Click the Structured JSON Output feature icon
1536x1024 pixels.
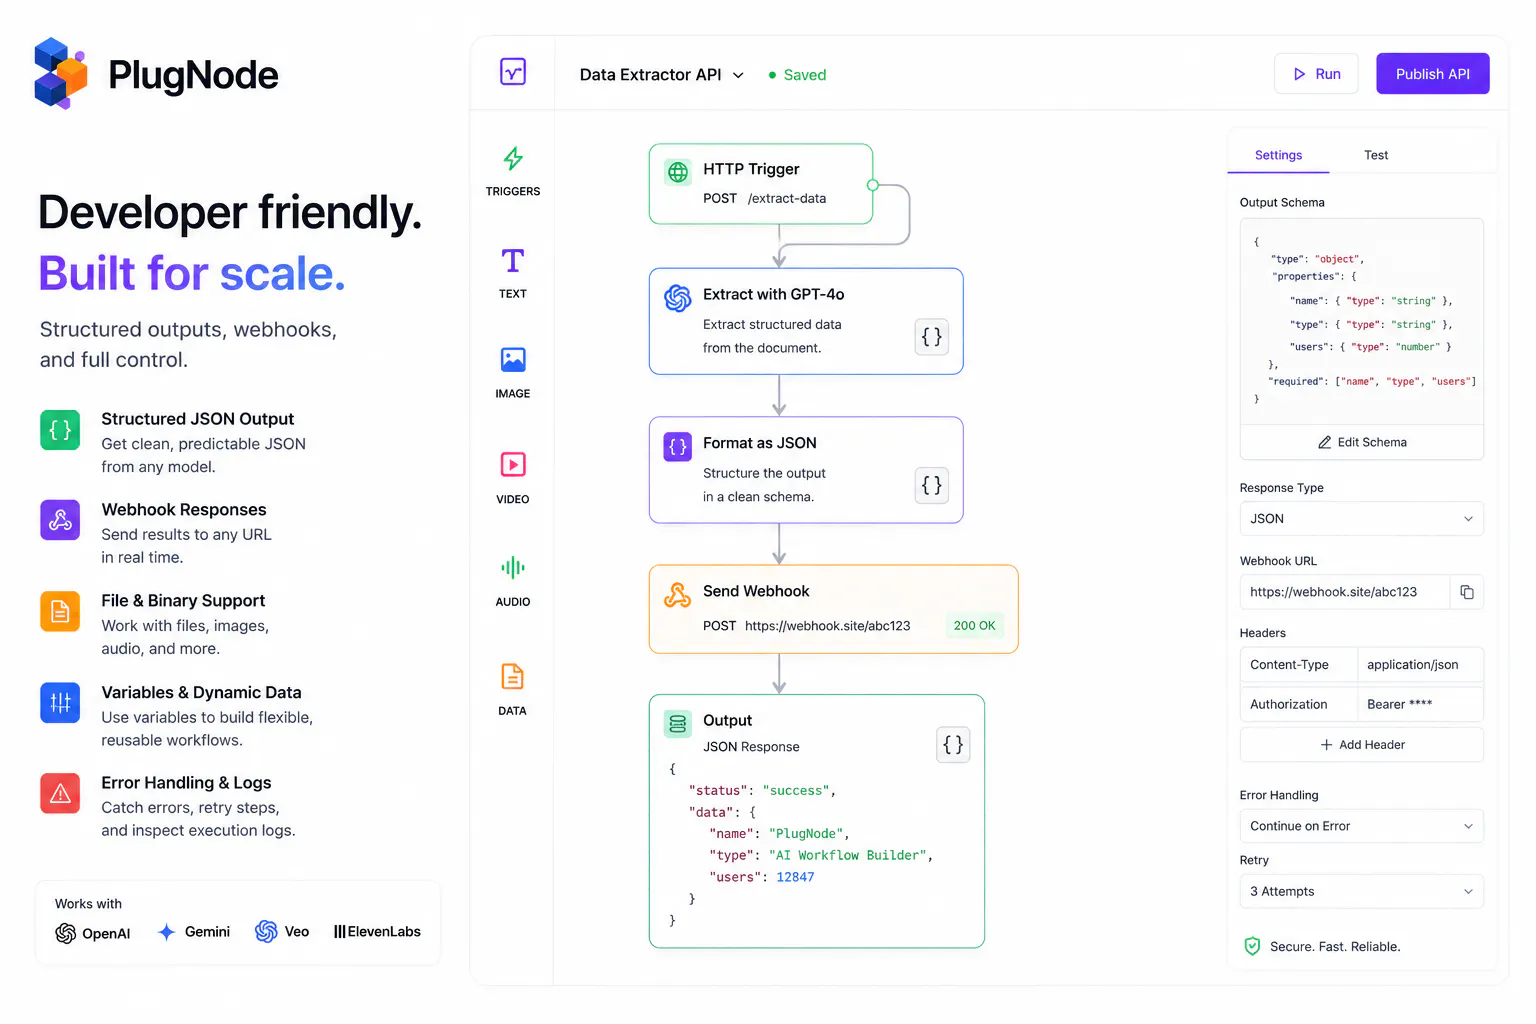(x=60, y=430)
